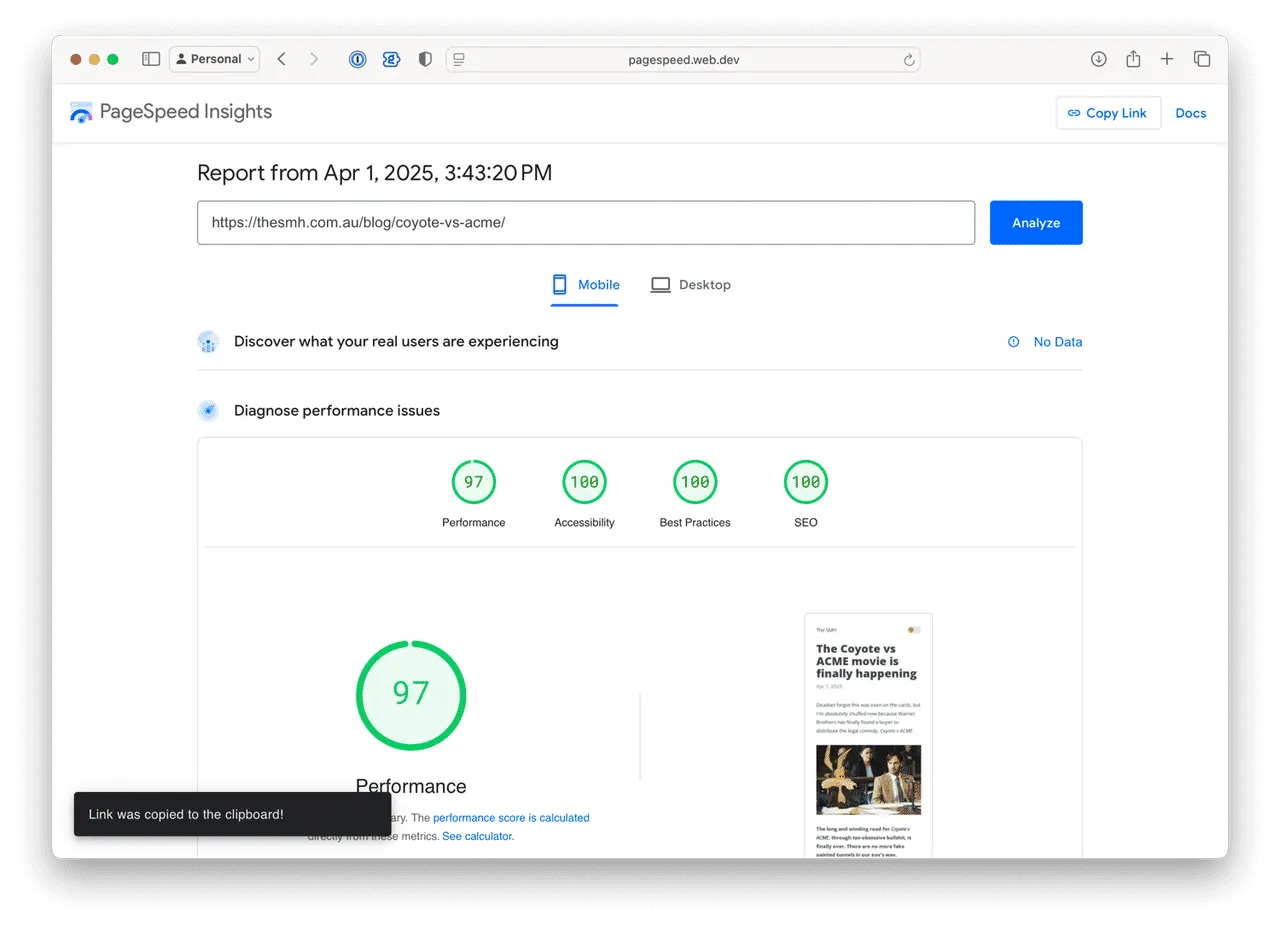Open the privacy shield icon
The height and width of the screenshot is (927, 1280).
coord(425,59)
